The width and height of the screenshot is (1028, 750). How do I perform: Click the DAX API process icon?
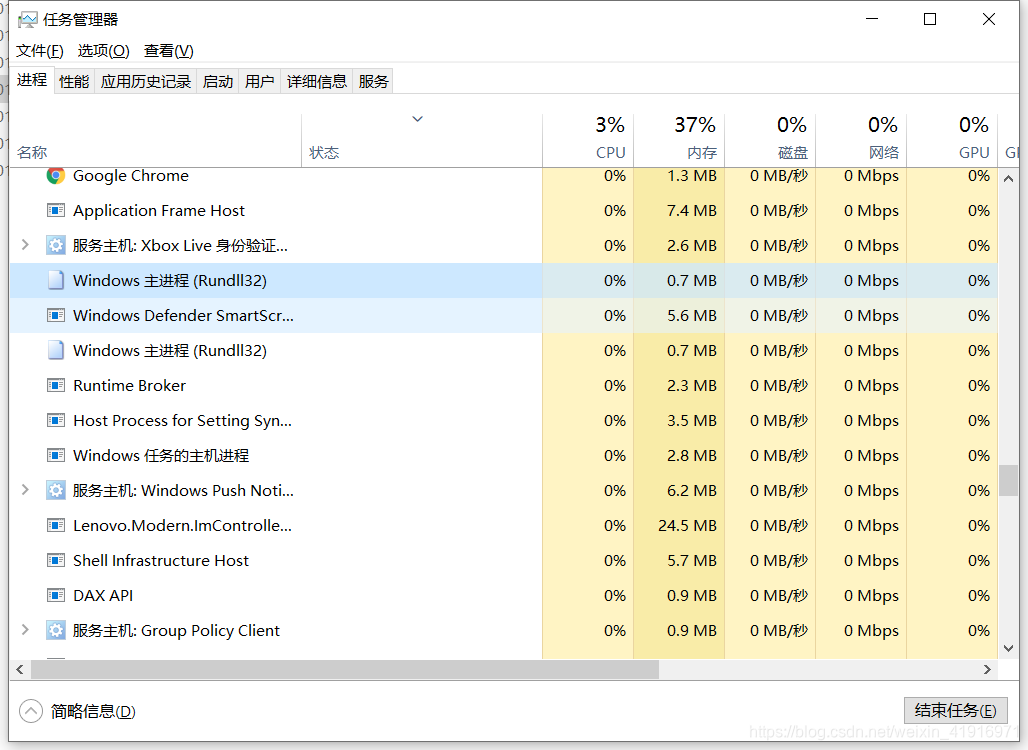coord(56,595)
